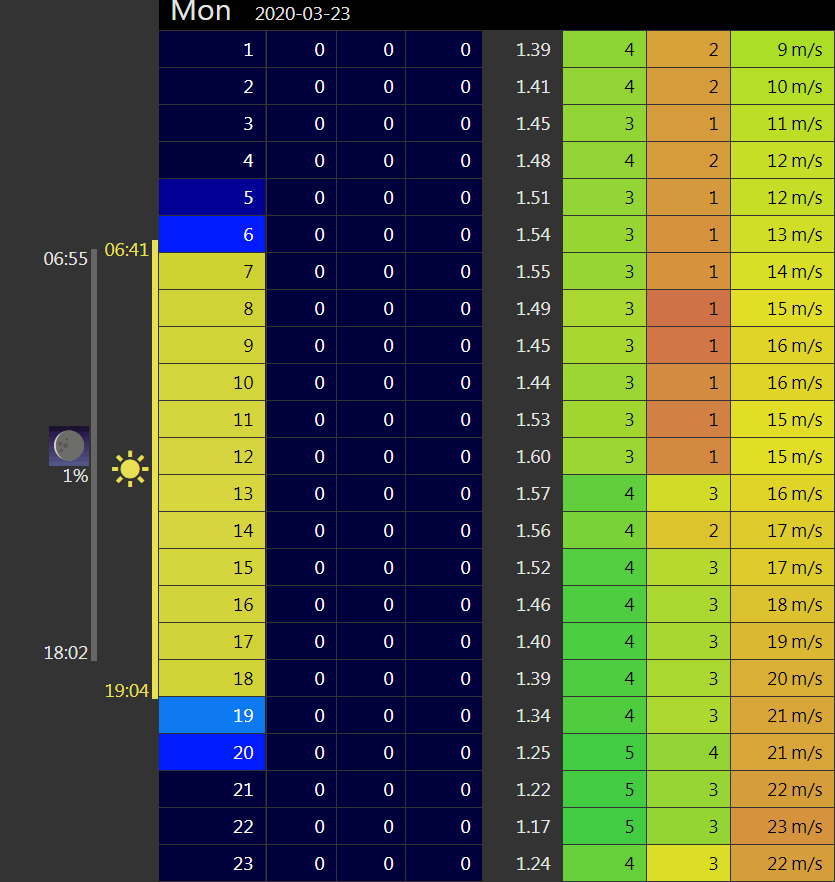This screenshot has width=835, height=882.
Task: Click red-orange value 1 in hour 8 row
Action: click(x=689, y=309)
